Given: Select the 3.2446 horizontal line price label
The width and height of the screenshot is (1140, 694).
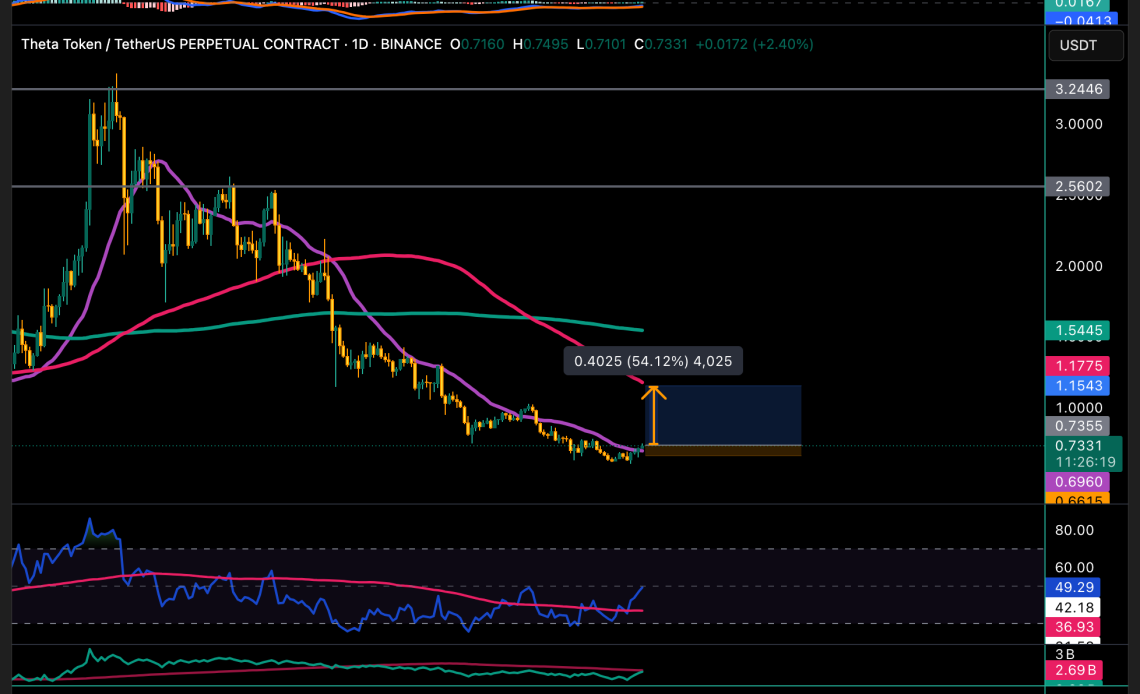Looking at the screenshot, I should pos(1078,89).
